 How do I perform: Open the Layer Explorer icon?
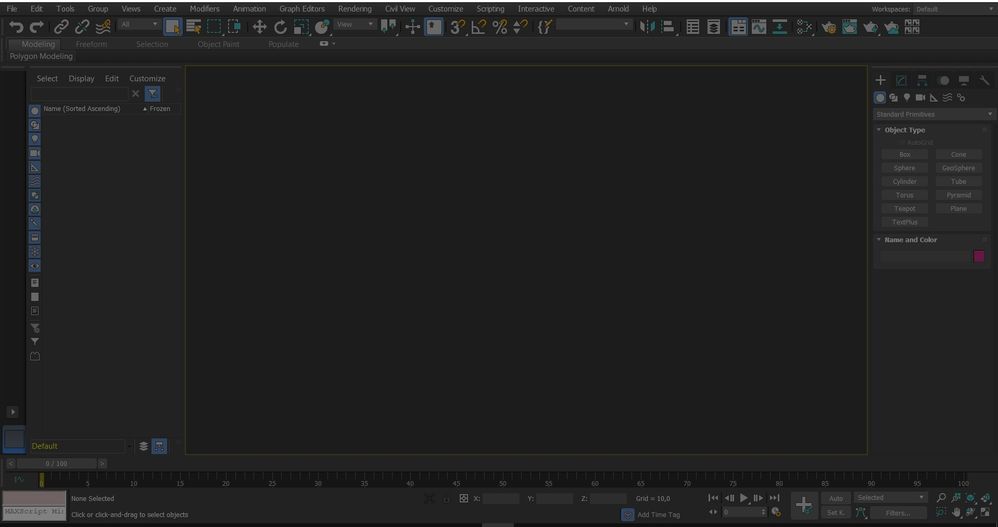click(714, 27)
